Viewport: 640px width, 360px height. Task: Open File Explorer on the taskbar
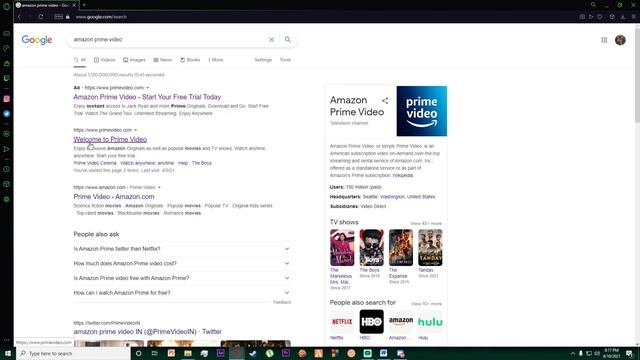pos(188,353)
